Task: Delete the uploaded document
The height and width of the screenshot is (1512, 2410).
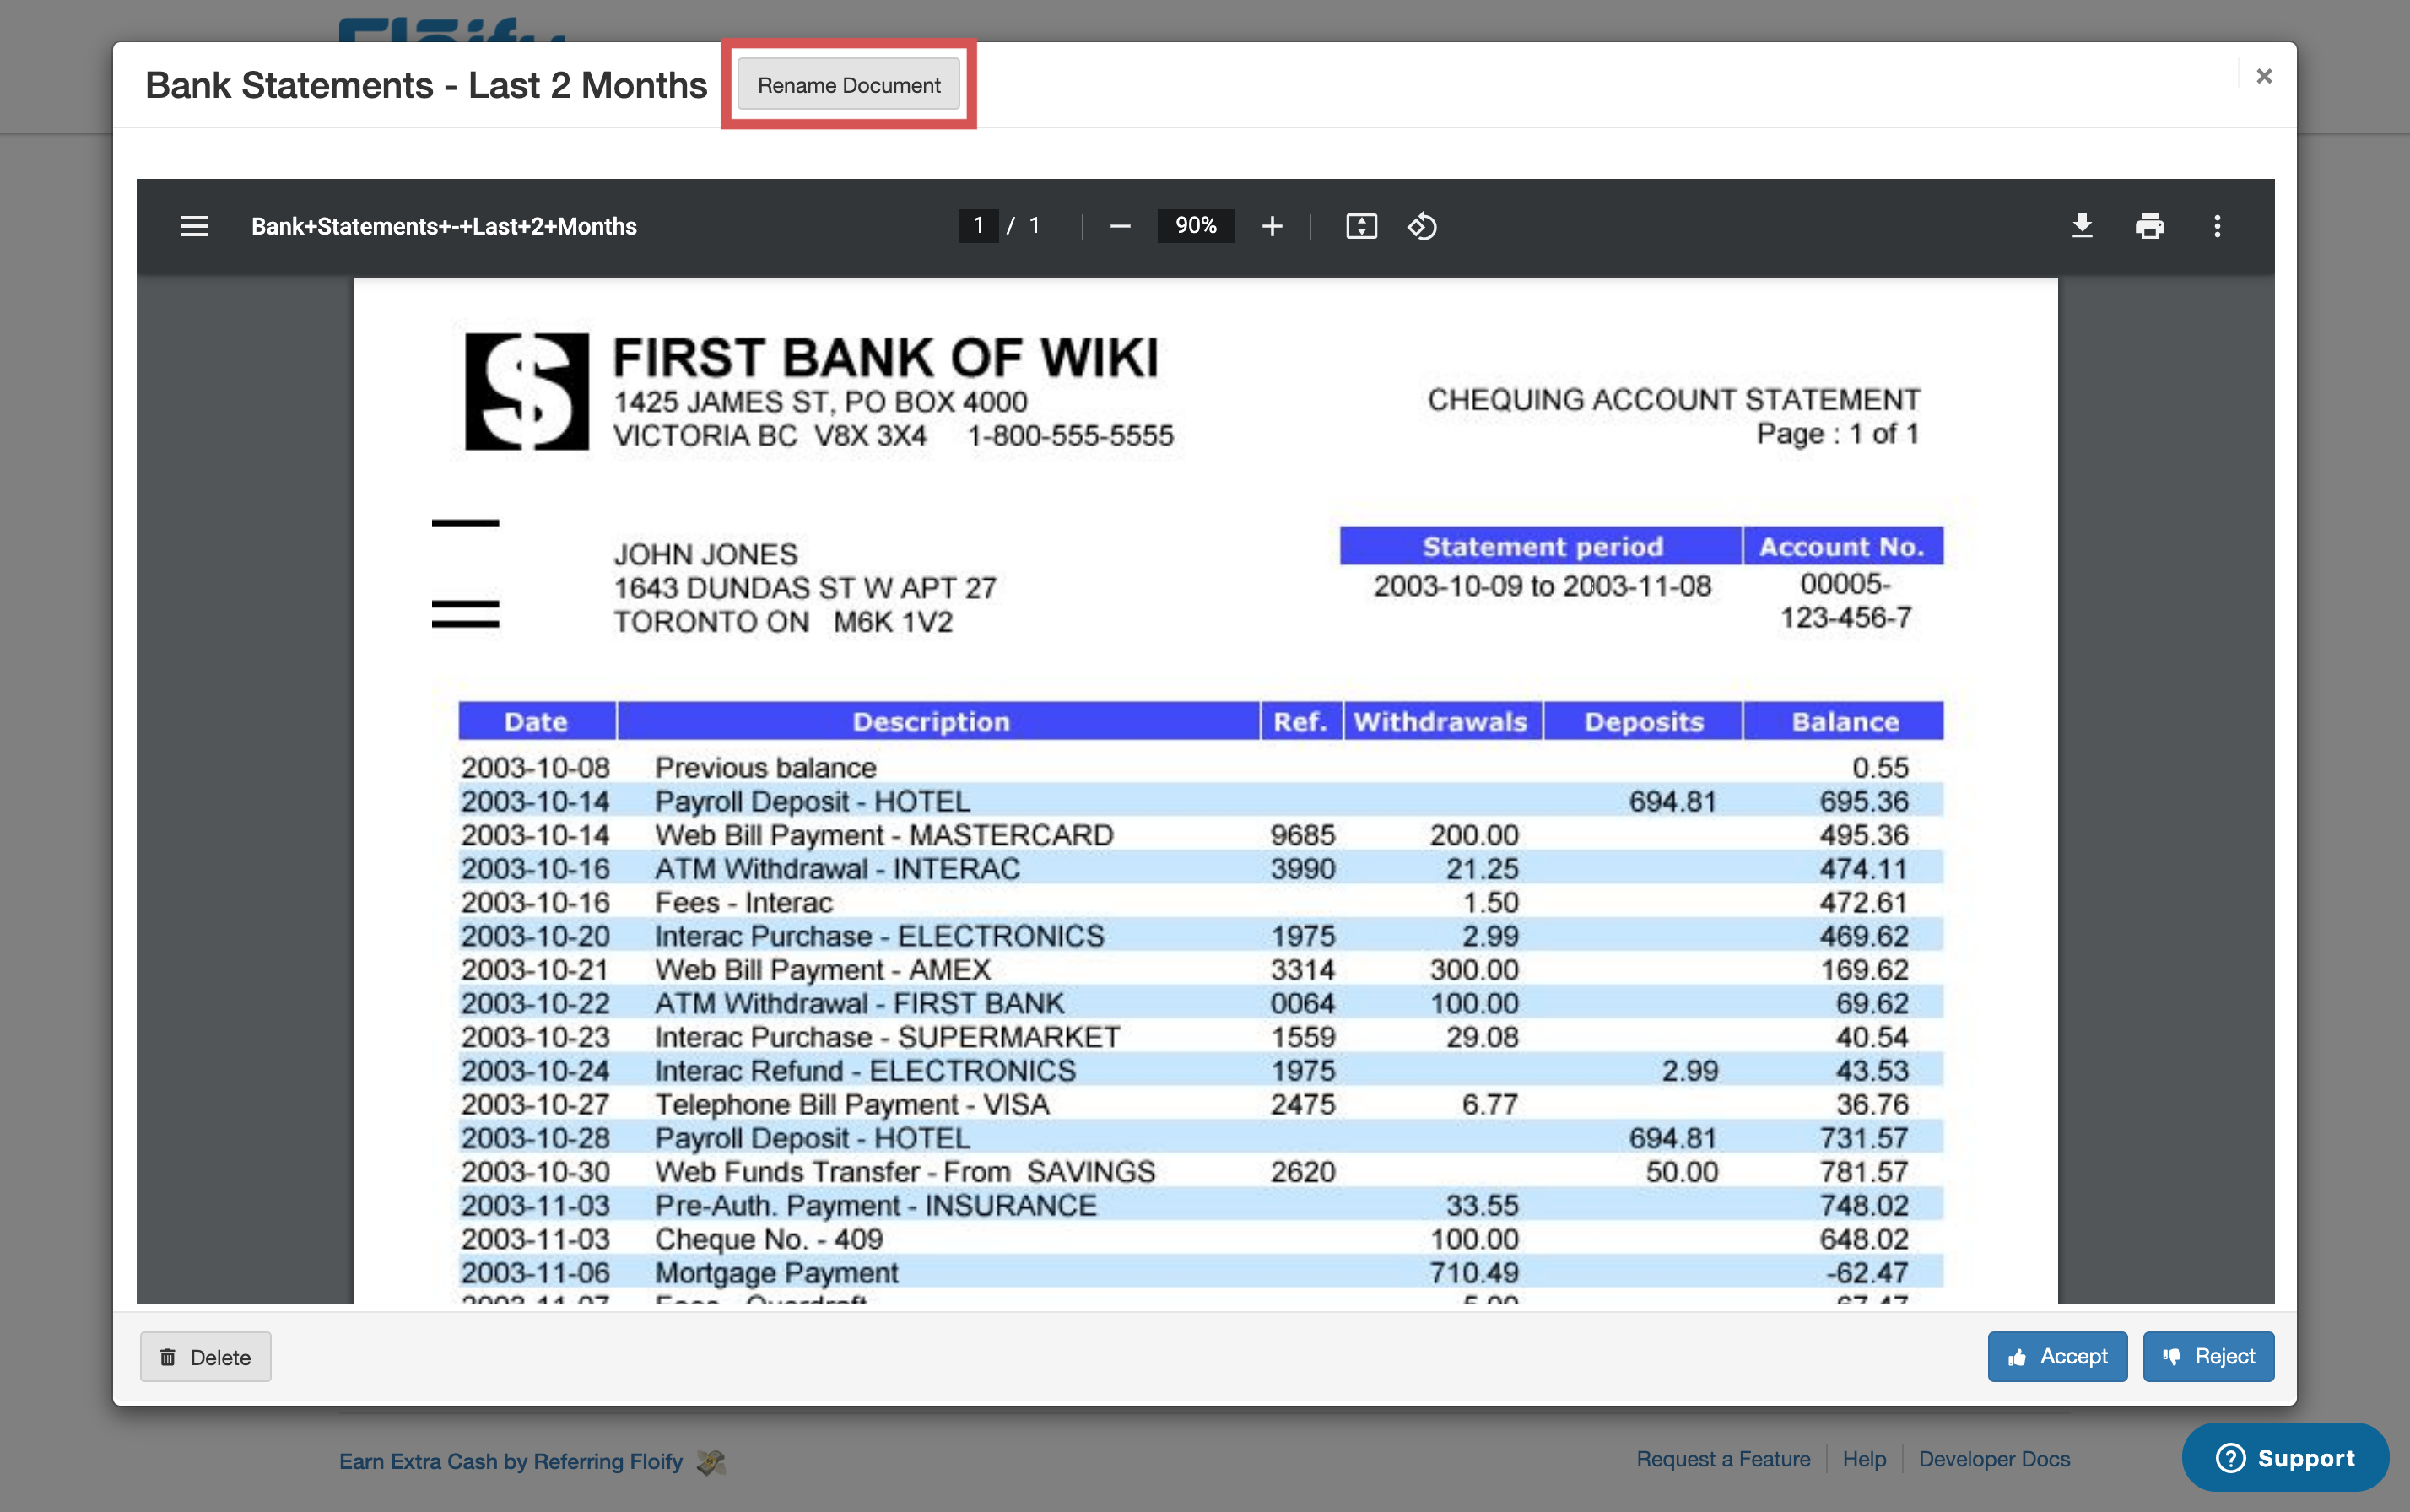Action: (206, 1357)
